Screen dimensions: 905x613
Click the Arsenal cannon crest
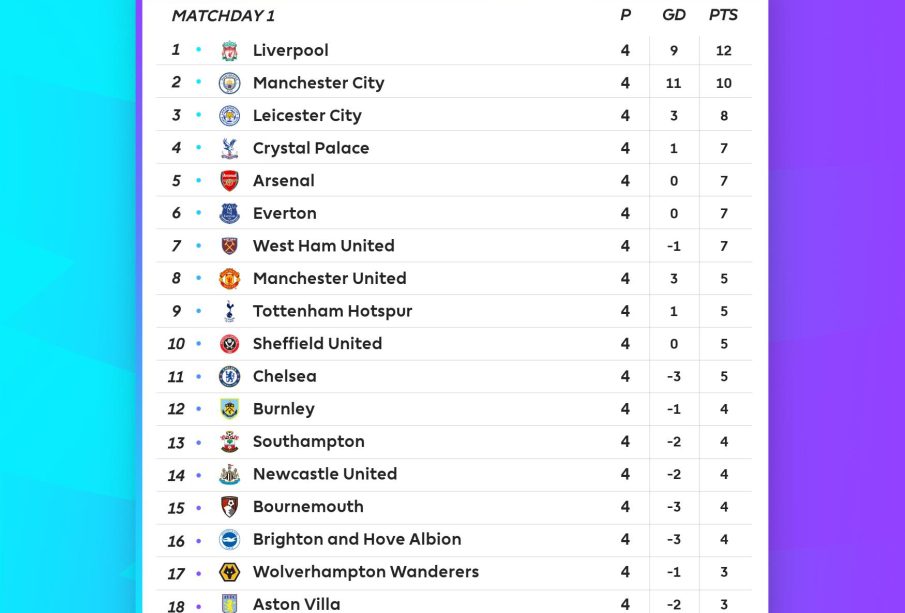click(230, 181)
